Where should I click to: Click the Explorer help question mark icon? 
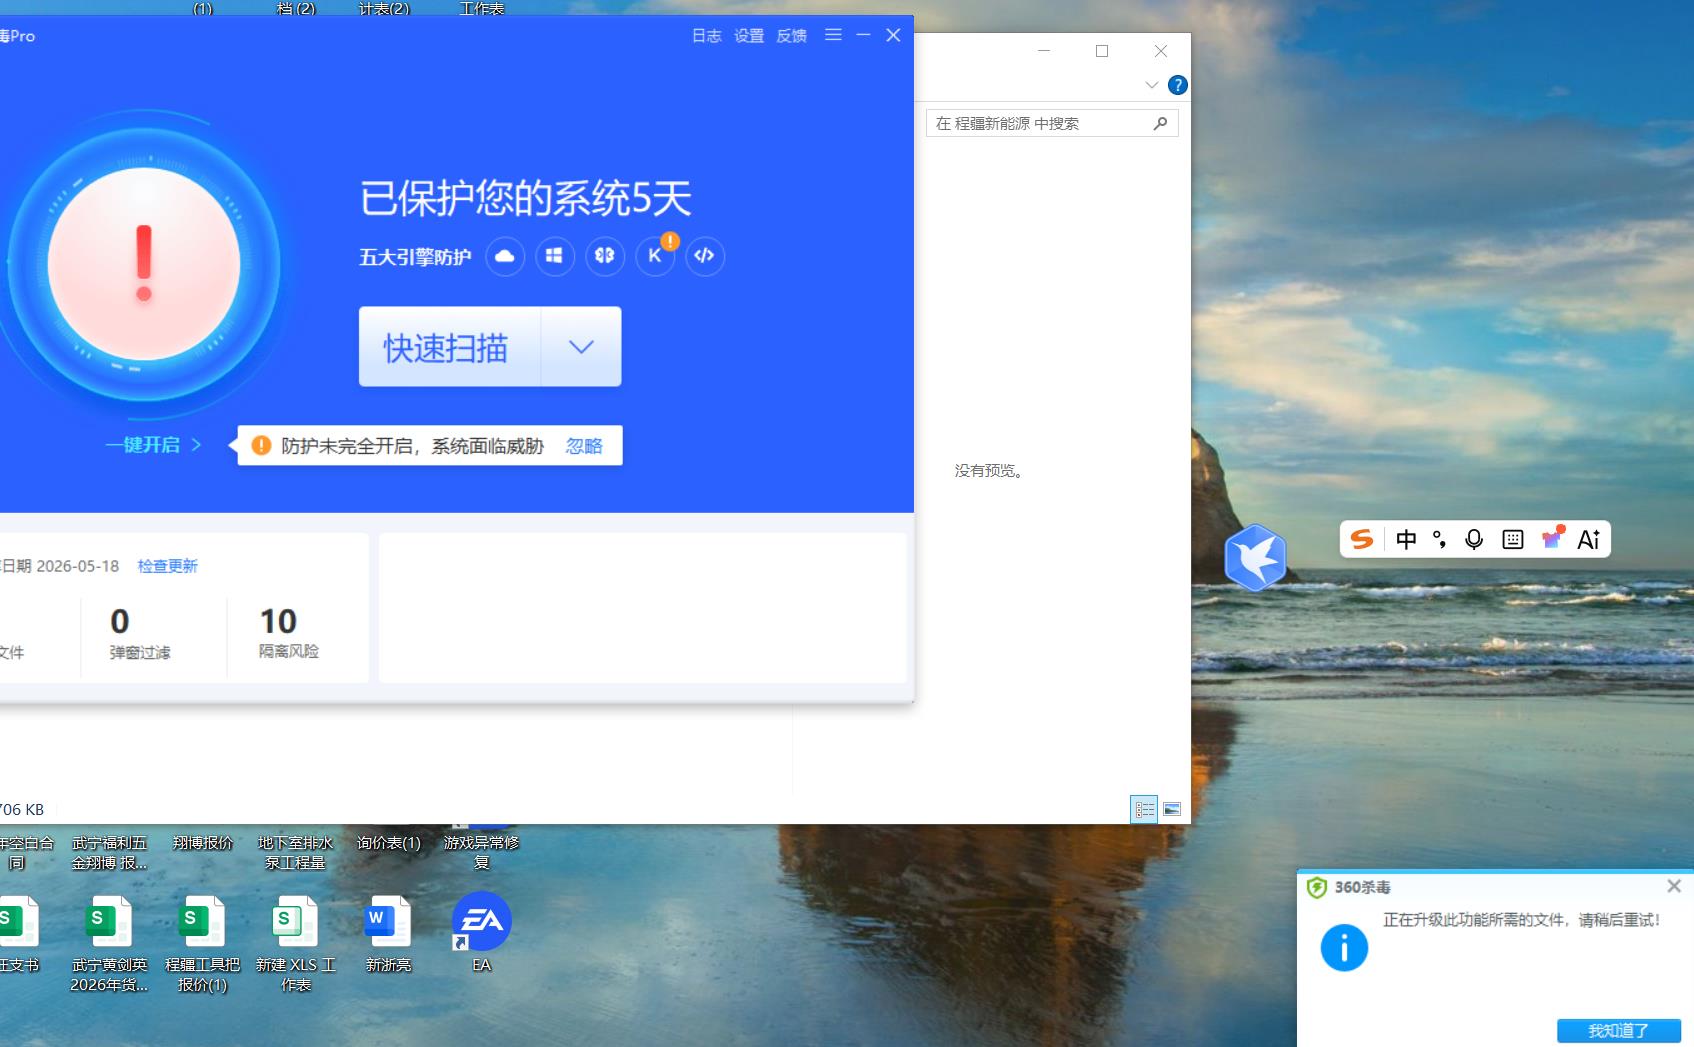point(1178,85)
